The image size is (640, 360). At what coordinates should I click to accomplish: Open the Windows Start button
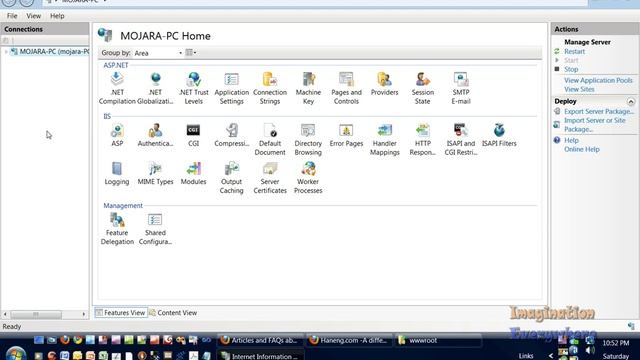coord(16,353)
